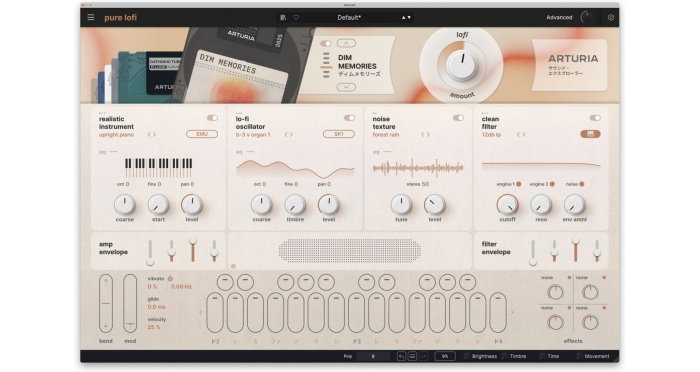Open the realistic instrument eq section
Viewport: 700px width, 372px height.
pyautogui.click(x=108, y=152)
